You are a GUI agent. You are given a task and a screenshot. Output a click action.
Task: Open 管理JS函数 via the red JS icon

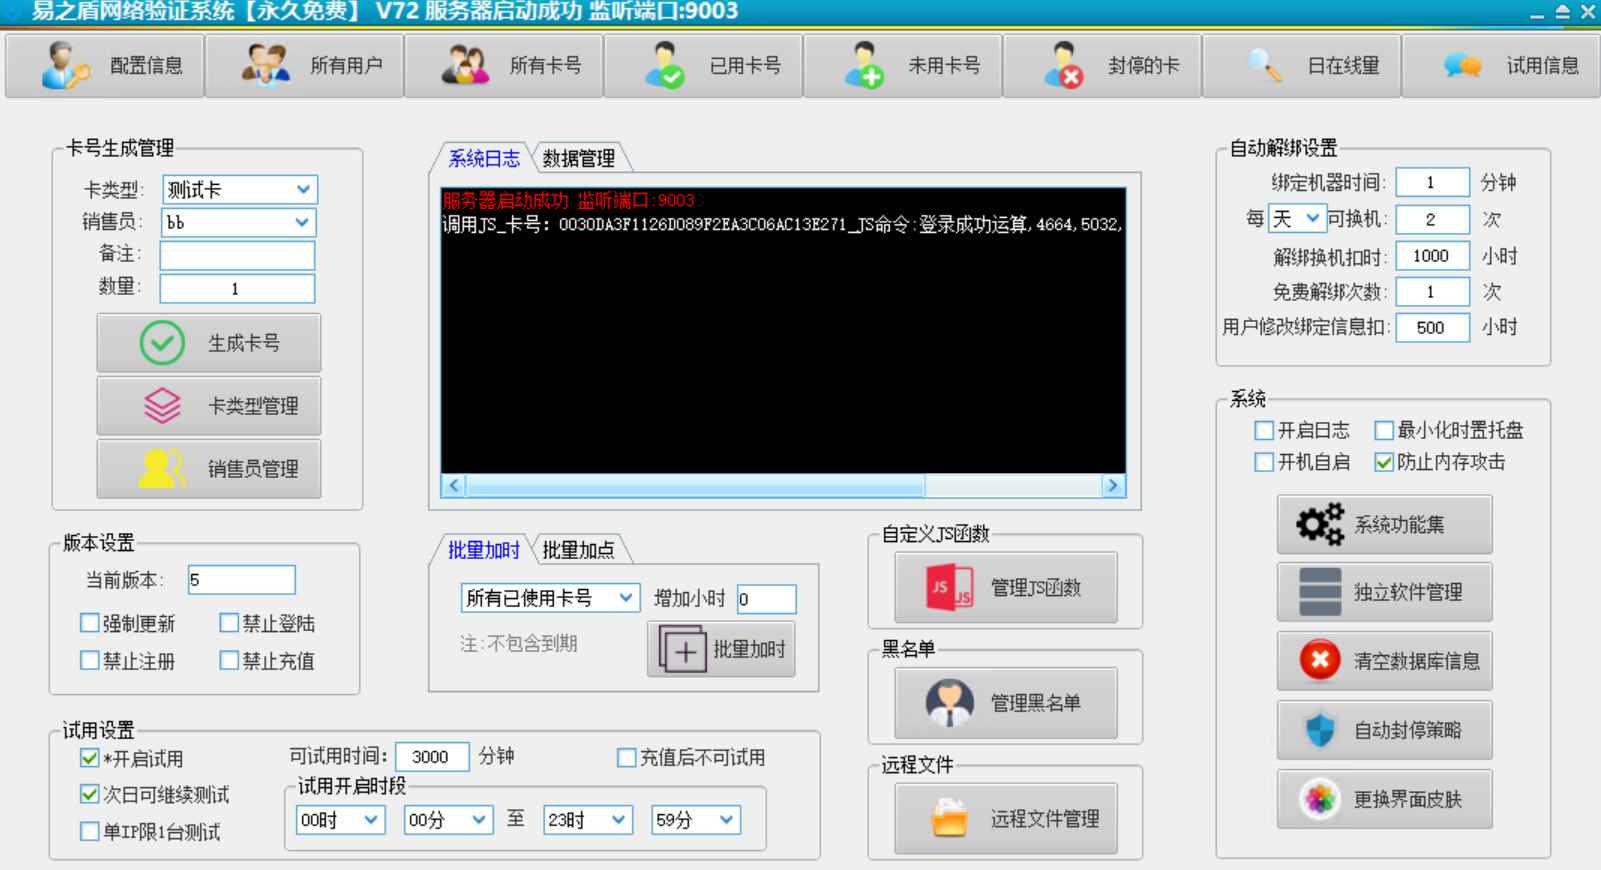coord(948,588)
